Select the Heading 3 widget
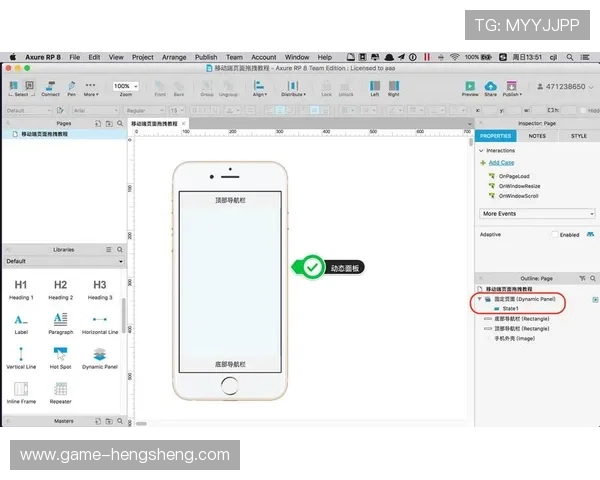This screenshot has height=480, width=600. click(x=100, y=290)
